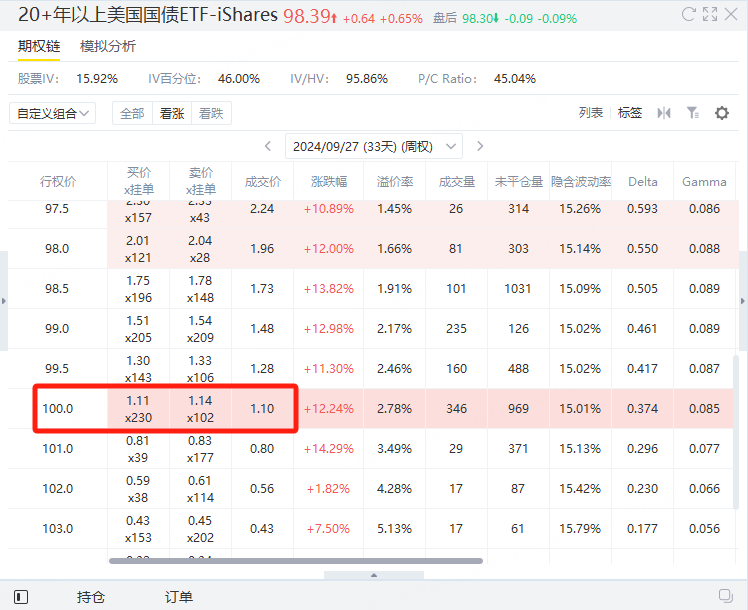The image size is (748, 610).
Task: Sort by 成交价 column header
Action: point(262,181)
